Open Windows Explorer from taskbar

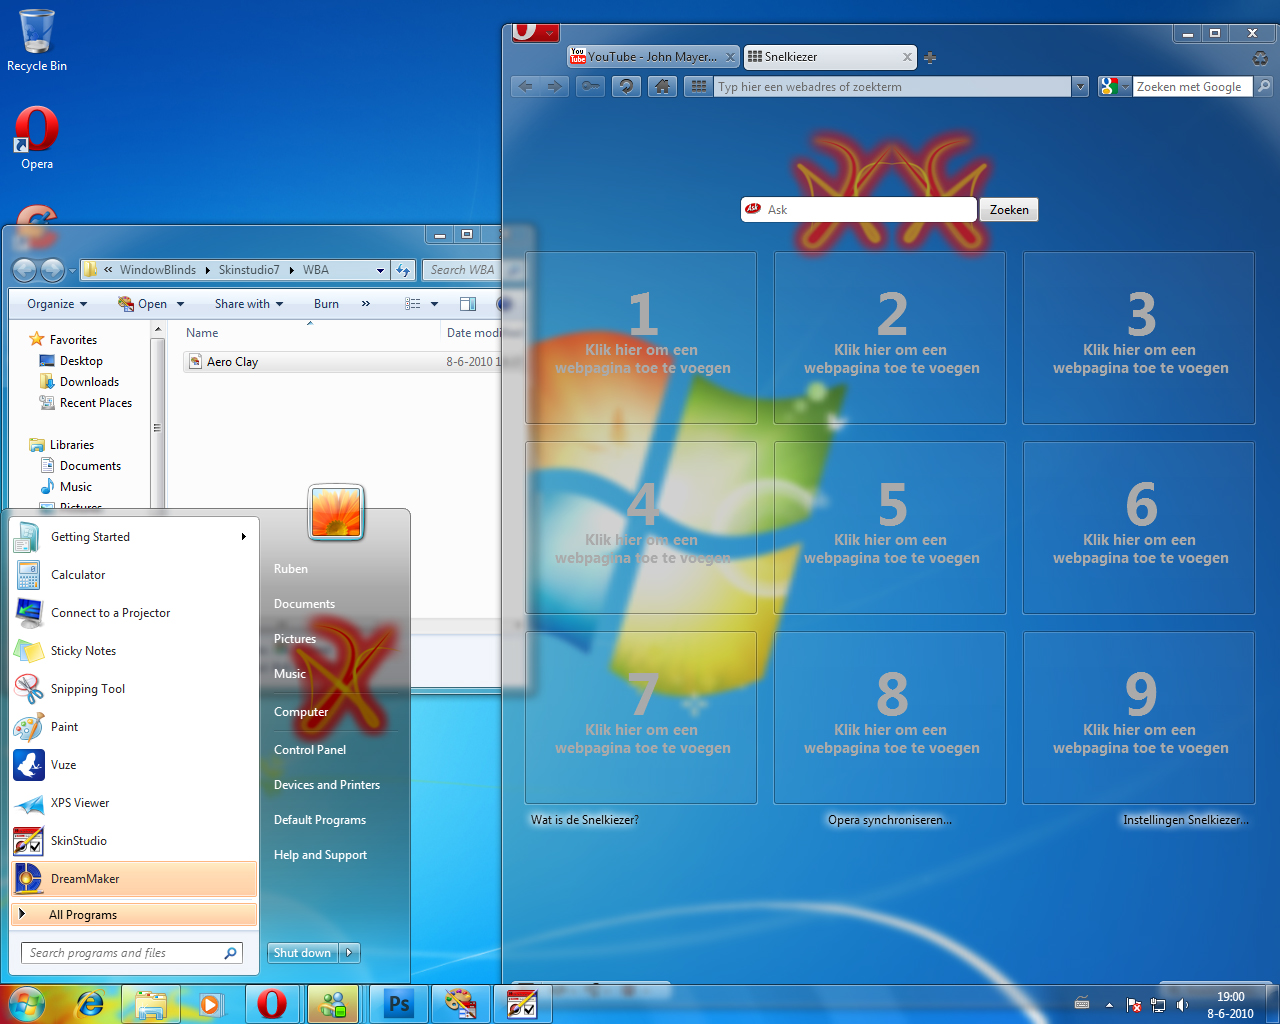tap(151, 1004)
